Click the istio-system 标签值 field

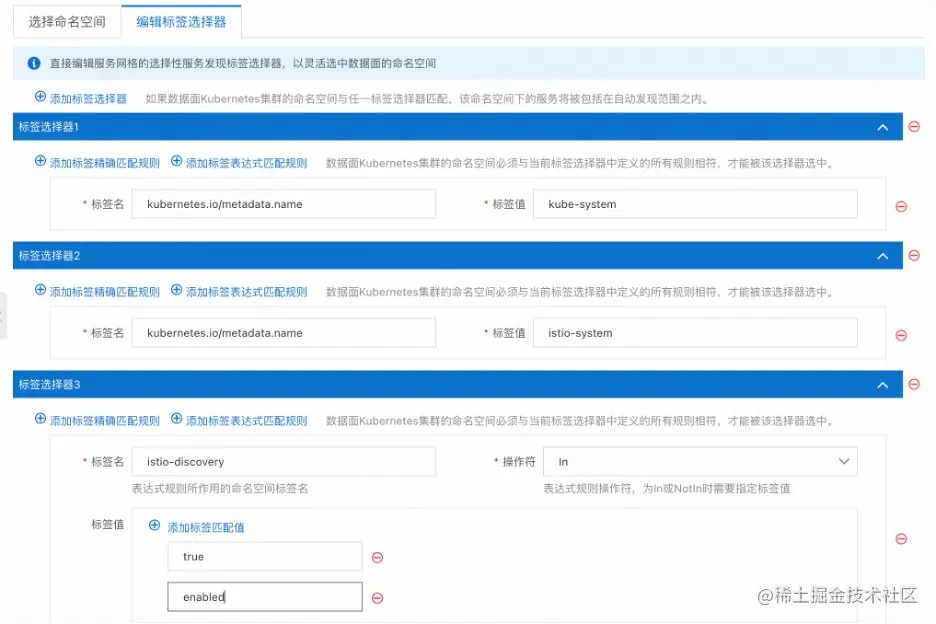click(695, 333)
